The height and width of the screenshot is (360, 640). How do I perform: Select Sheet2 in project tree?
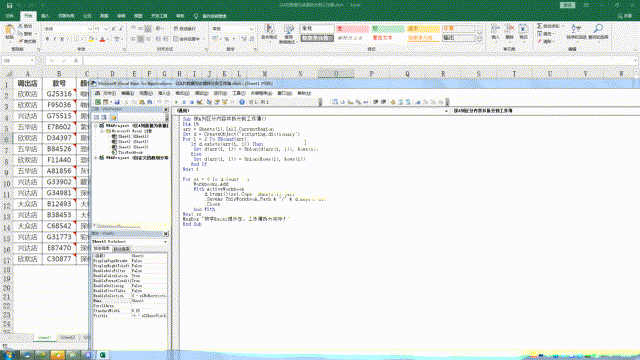[130, 142]
